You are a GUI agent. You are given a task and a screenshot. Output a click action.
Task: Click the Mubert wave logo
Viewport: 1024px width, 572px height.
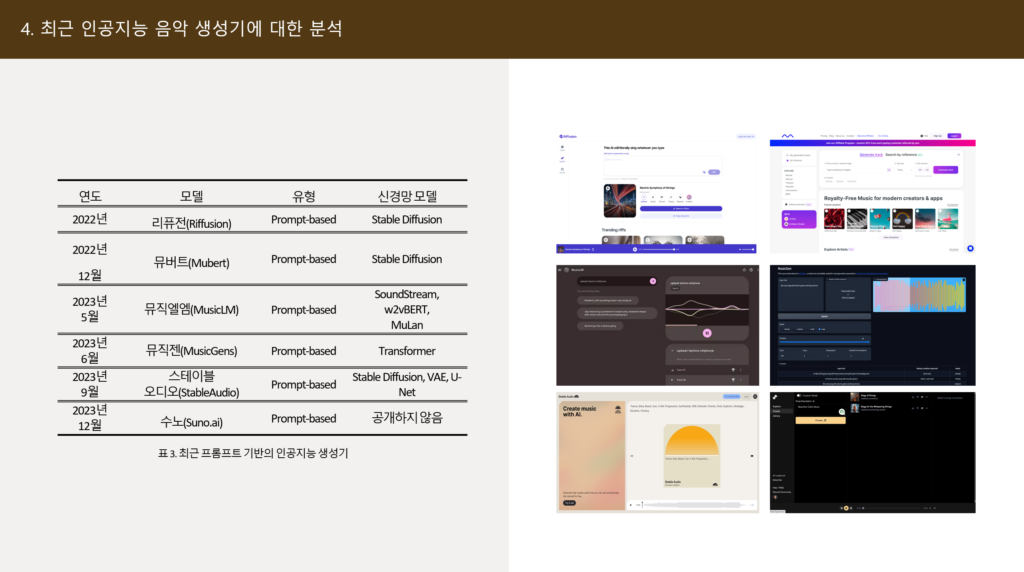[788, 136]
